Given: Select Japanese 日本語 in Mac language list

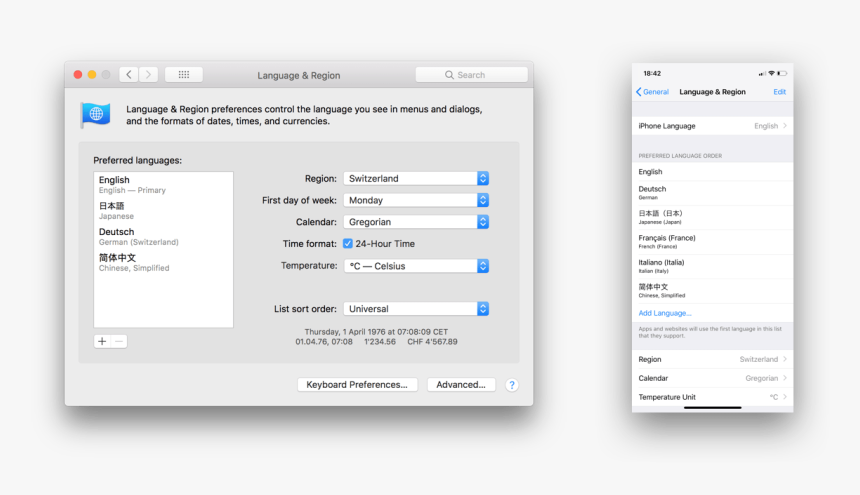Looking at the screenshot, I should 163,210.
